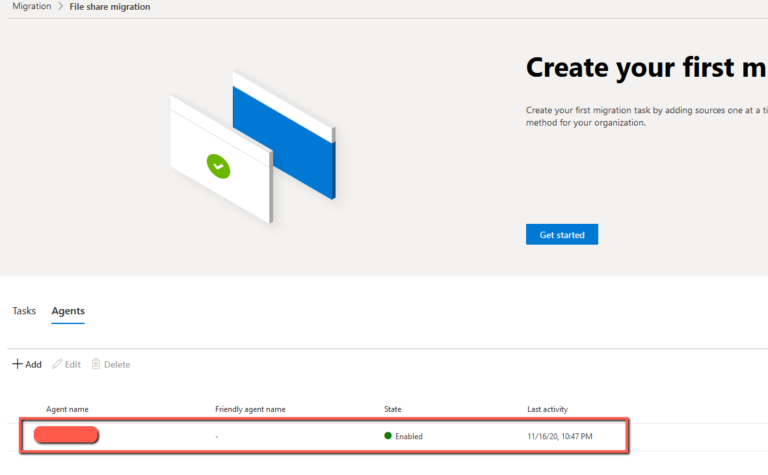Click the plus icon to add an agent
The image size is (768, 475).
point(17,364)
